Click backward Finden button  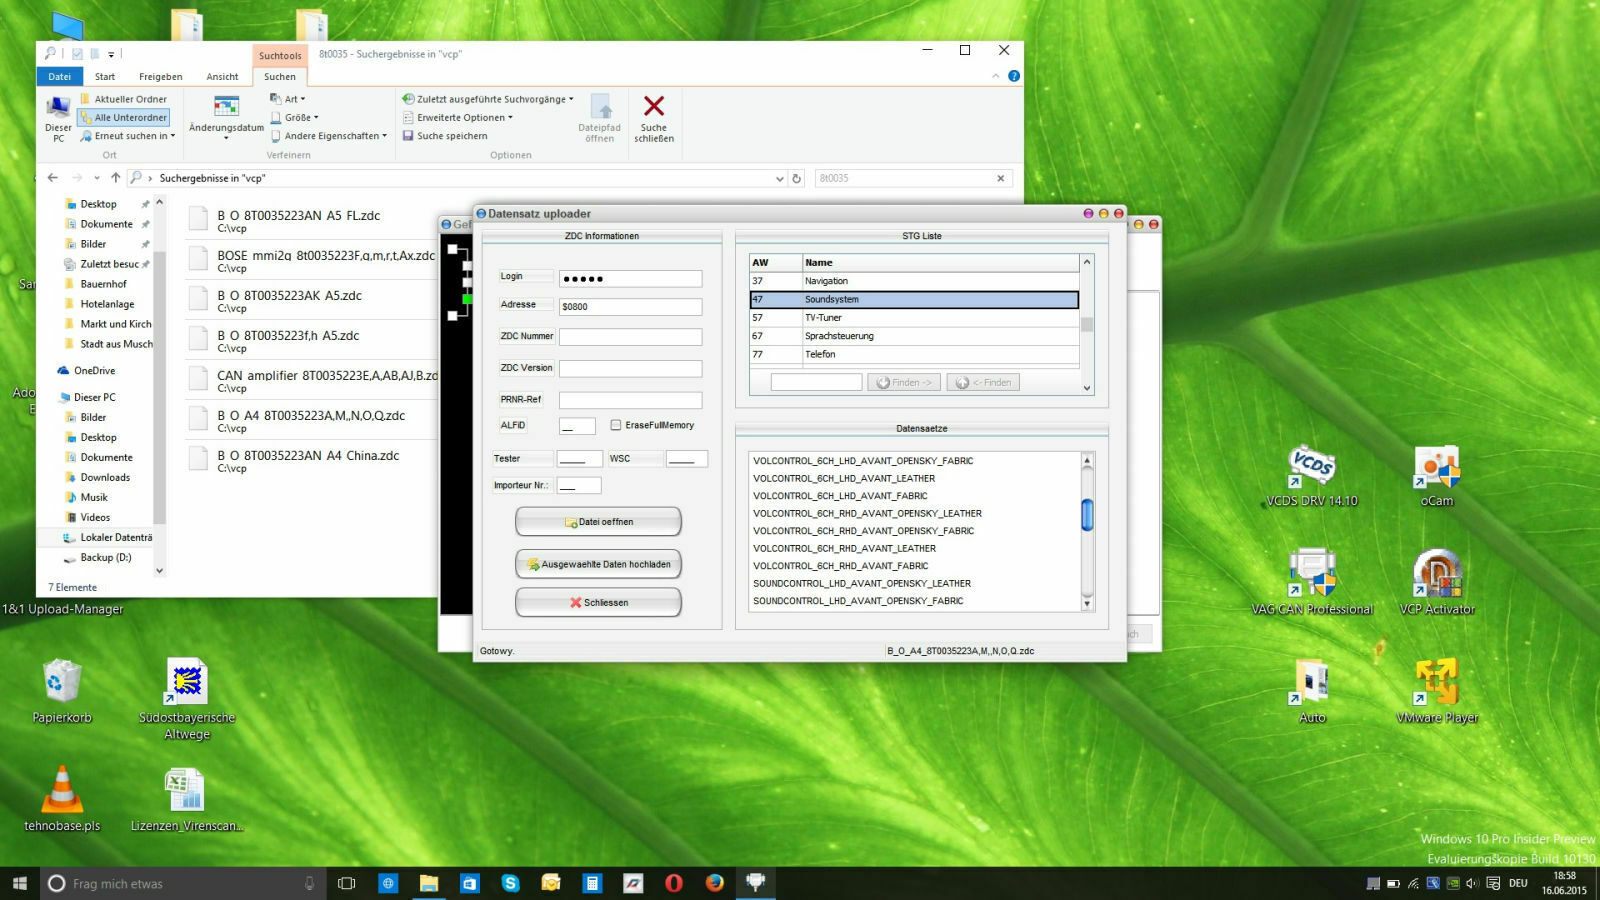point(984,382)
